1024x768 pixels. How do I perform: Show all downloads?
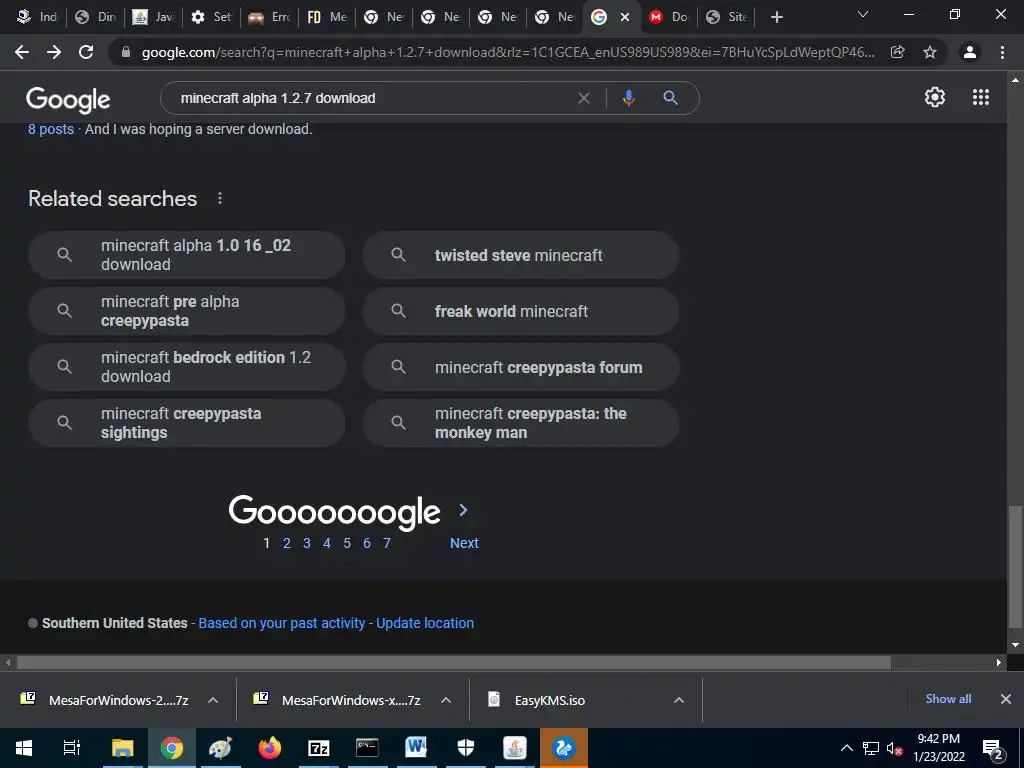(948, 699)
